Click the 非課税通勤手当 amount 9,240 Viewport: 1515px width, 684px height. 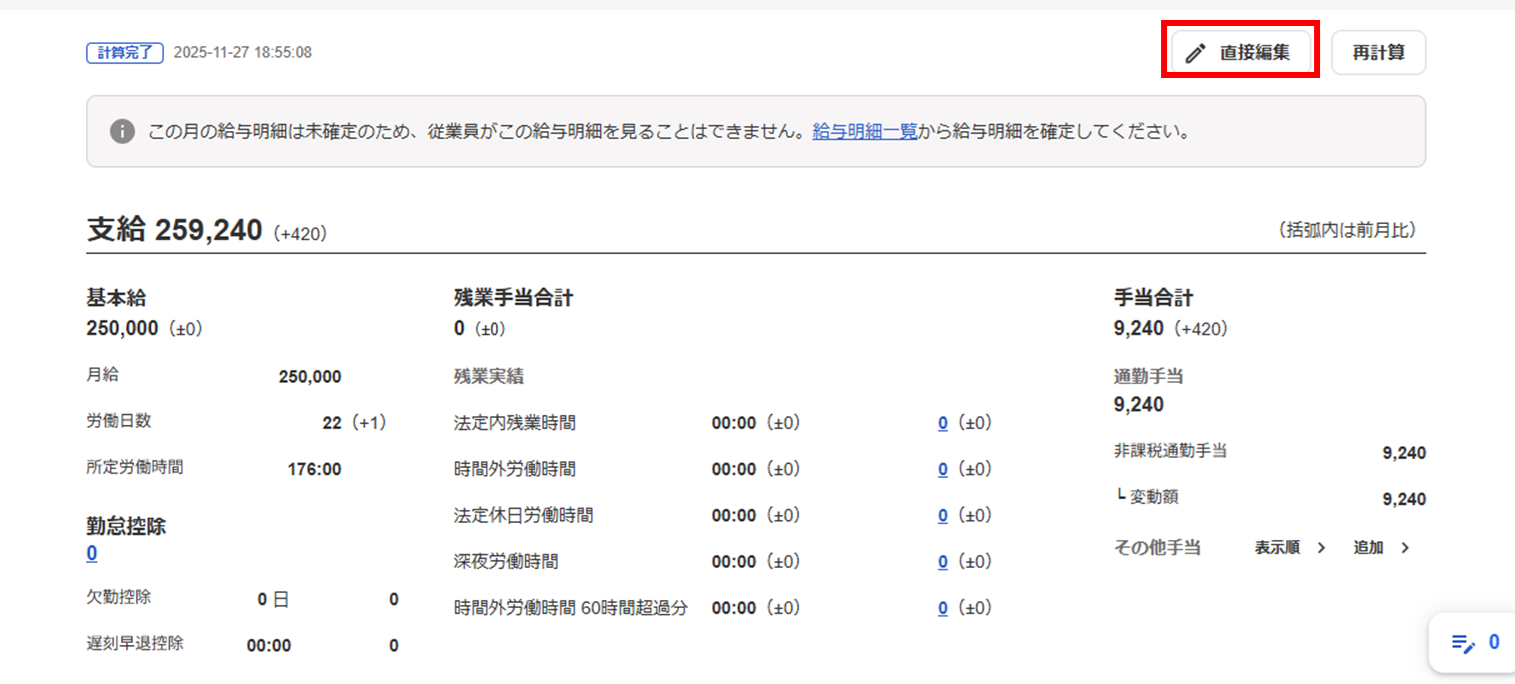[1403, 453]
